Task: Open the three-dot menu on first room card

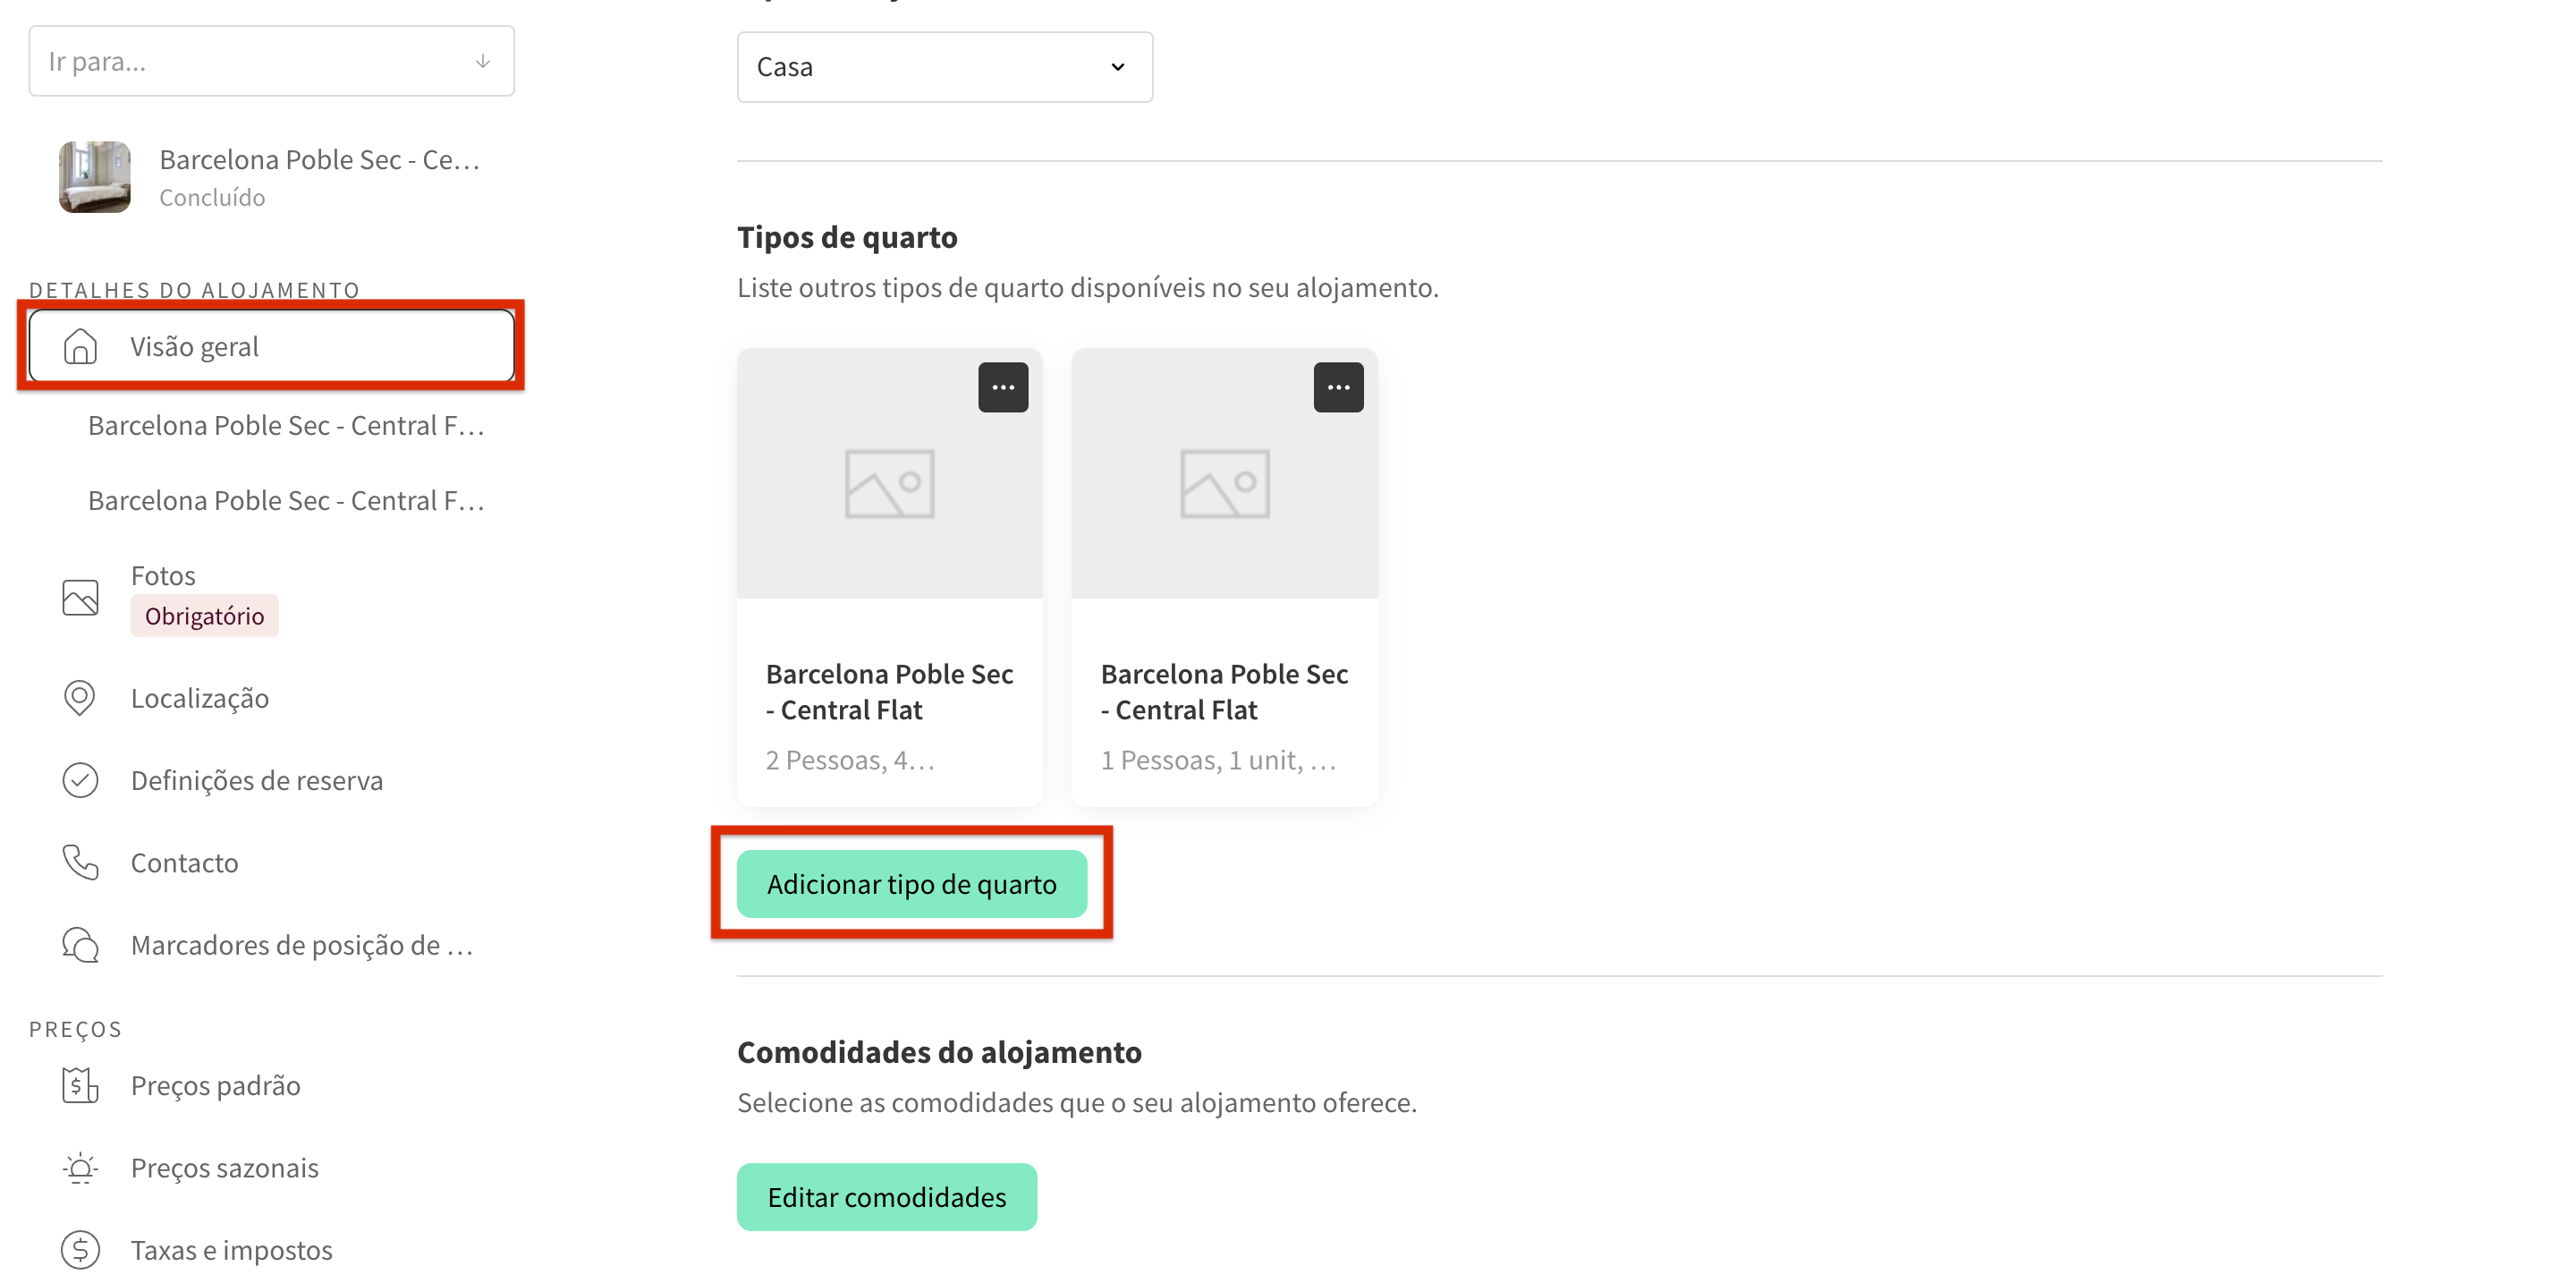Action: (x=1003, y=387)
